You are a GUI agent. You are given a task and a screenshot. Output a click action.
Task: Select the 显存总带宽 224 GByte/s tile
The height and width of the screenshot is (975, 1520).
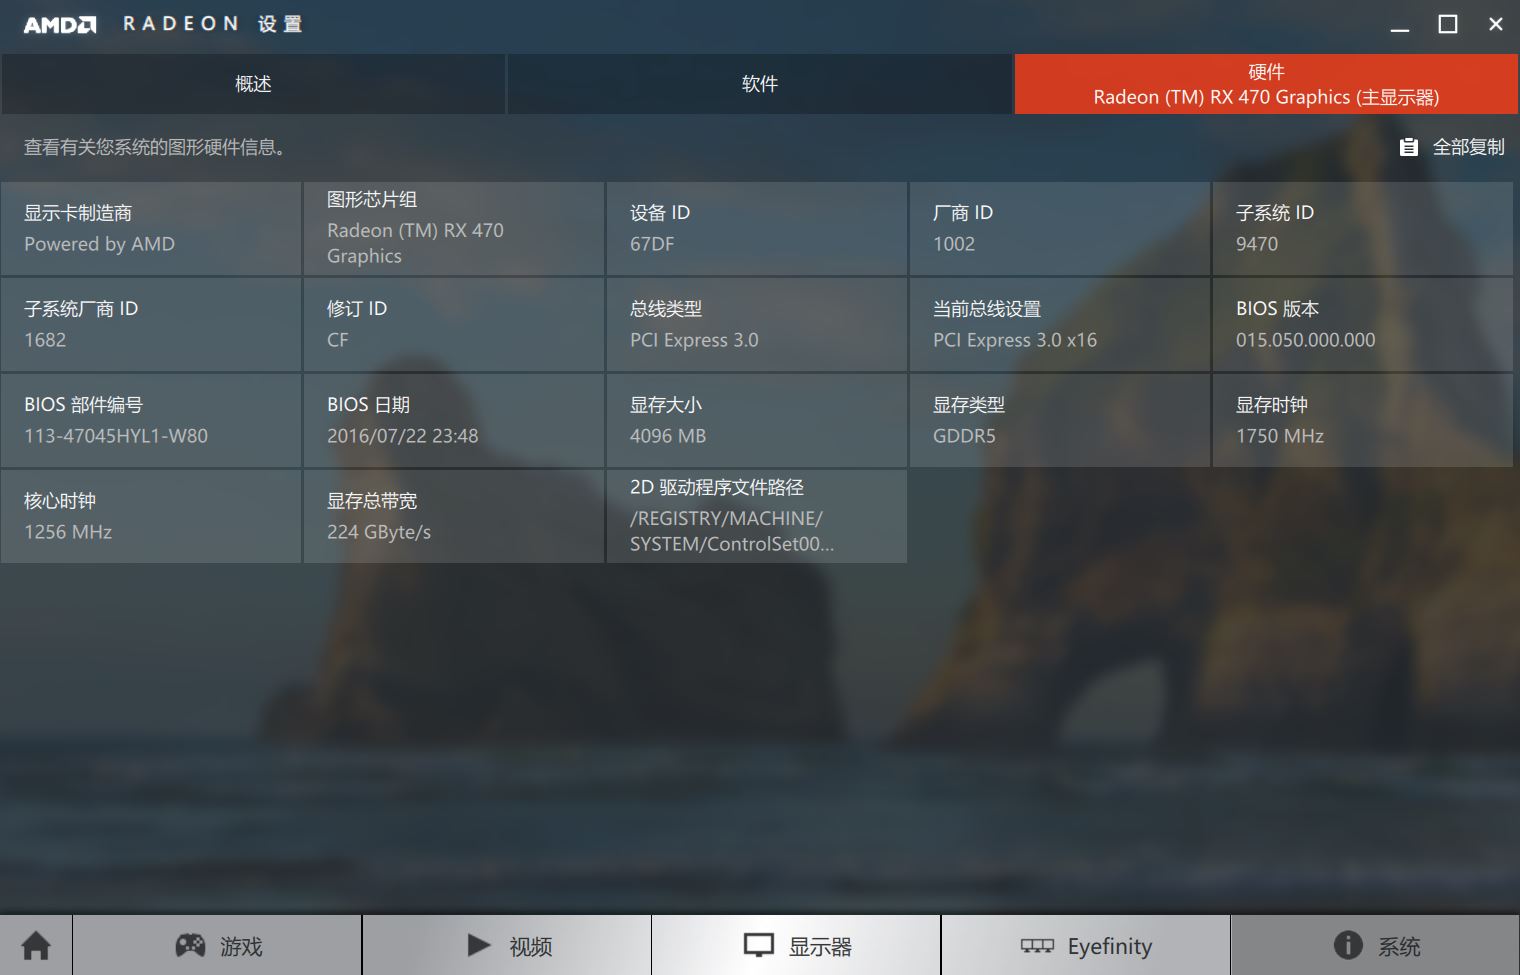click(x=454, y=516)
